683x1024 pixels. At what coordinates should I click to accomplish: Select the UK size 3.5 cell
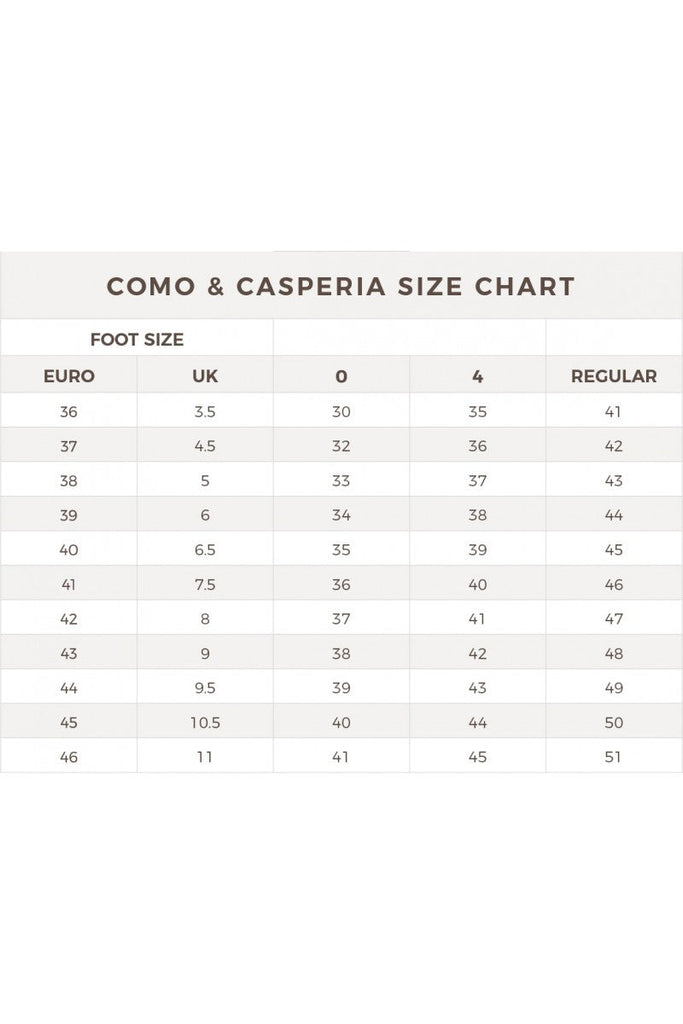pyautogui.click(x=205, y=411)
